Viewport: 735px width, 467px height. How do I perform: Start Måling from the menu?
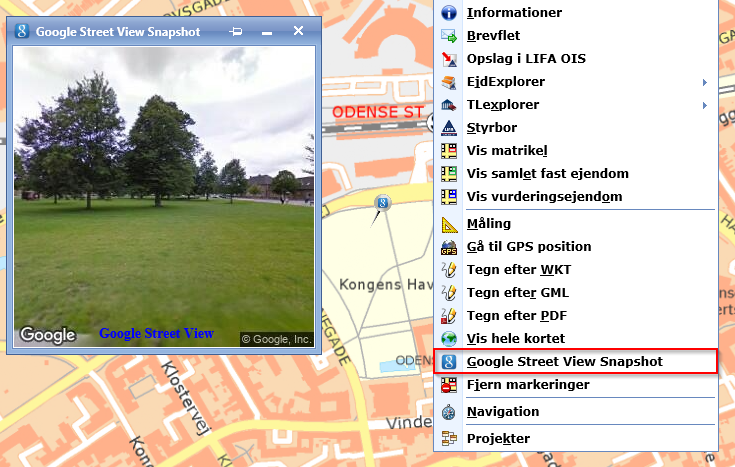[x=576, y=224]
